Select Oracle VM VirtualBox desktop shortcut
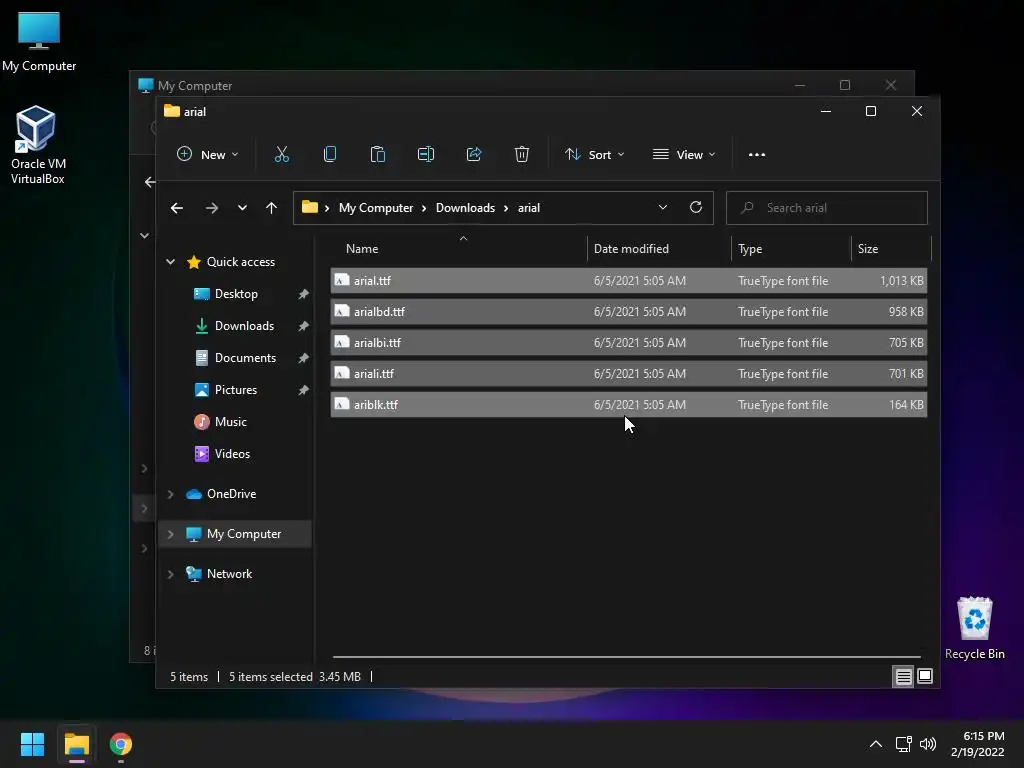Image resolution: width=1024 pixels, height=768 pixels. point(37,145)
